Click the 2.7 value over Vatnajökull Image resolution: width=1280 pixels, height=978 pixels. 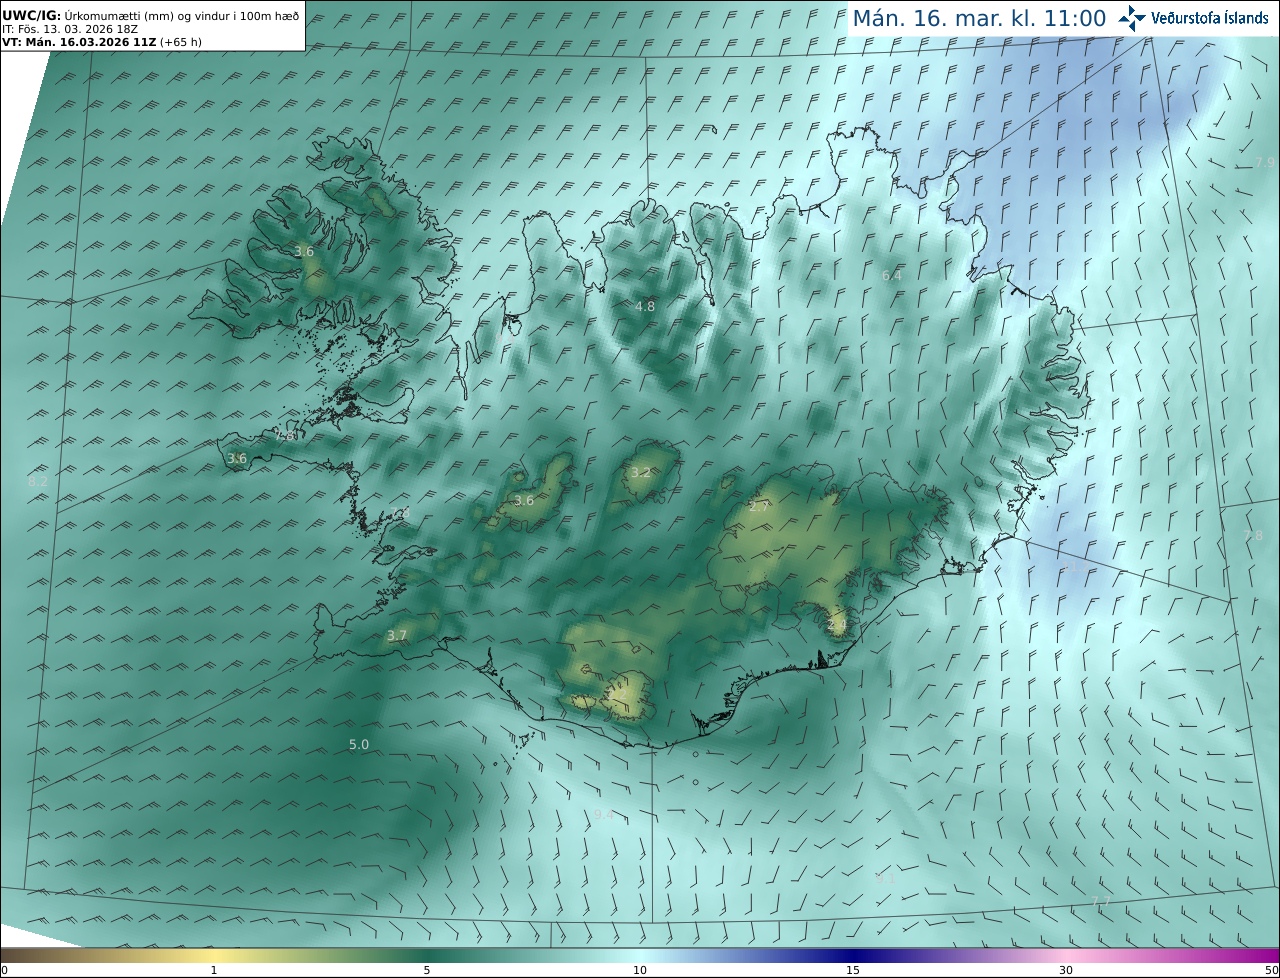coord(759,506)
